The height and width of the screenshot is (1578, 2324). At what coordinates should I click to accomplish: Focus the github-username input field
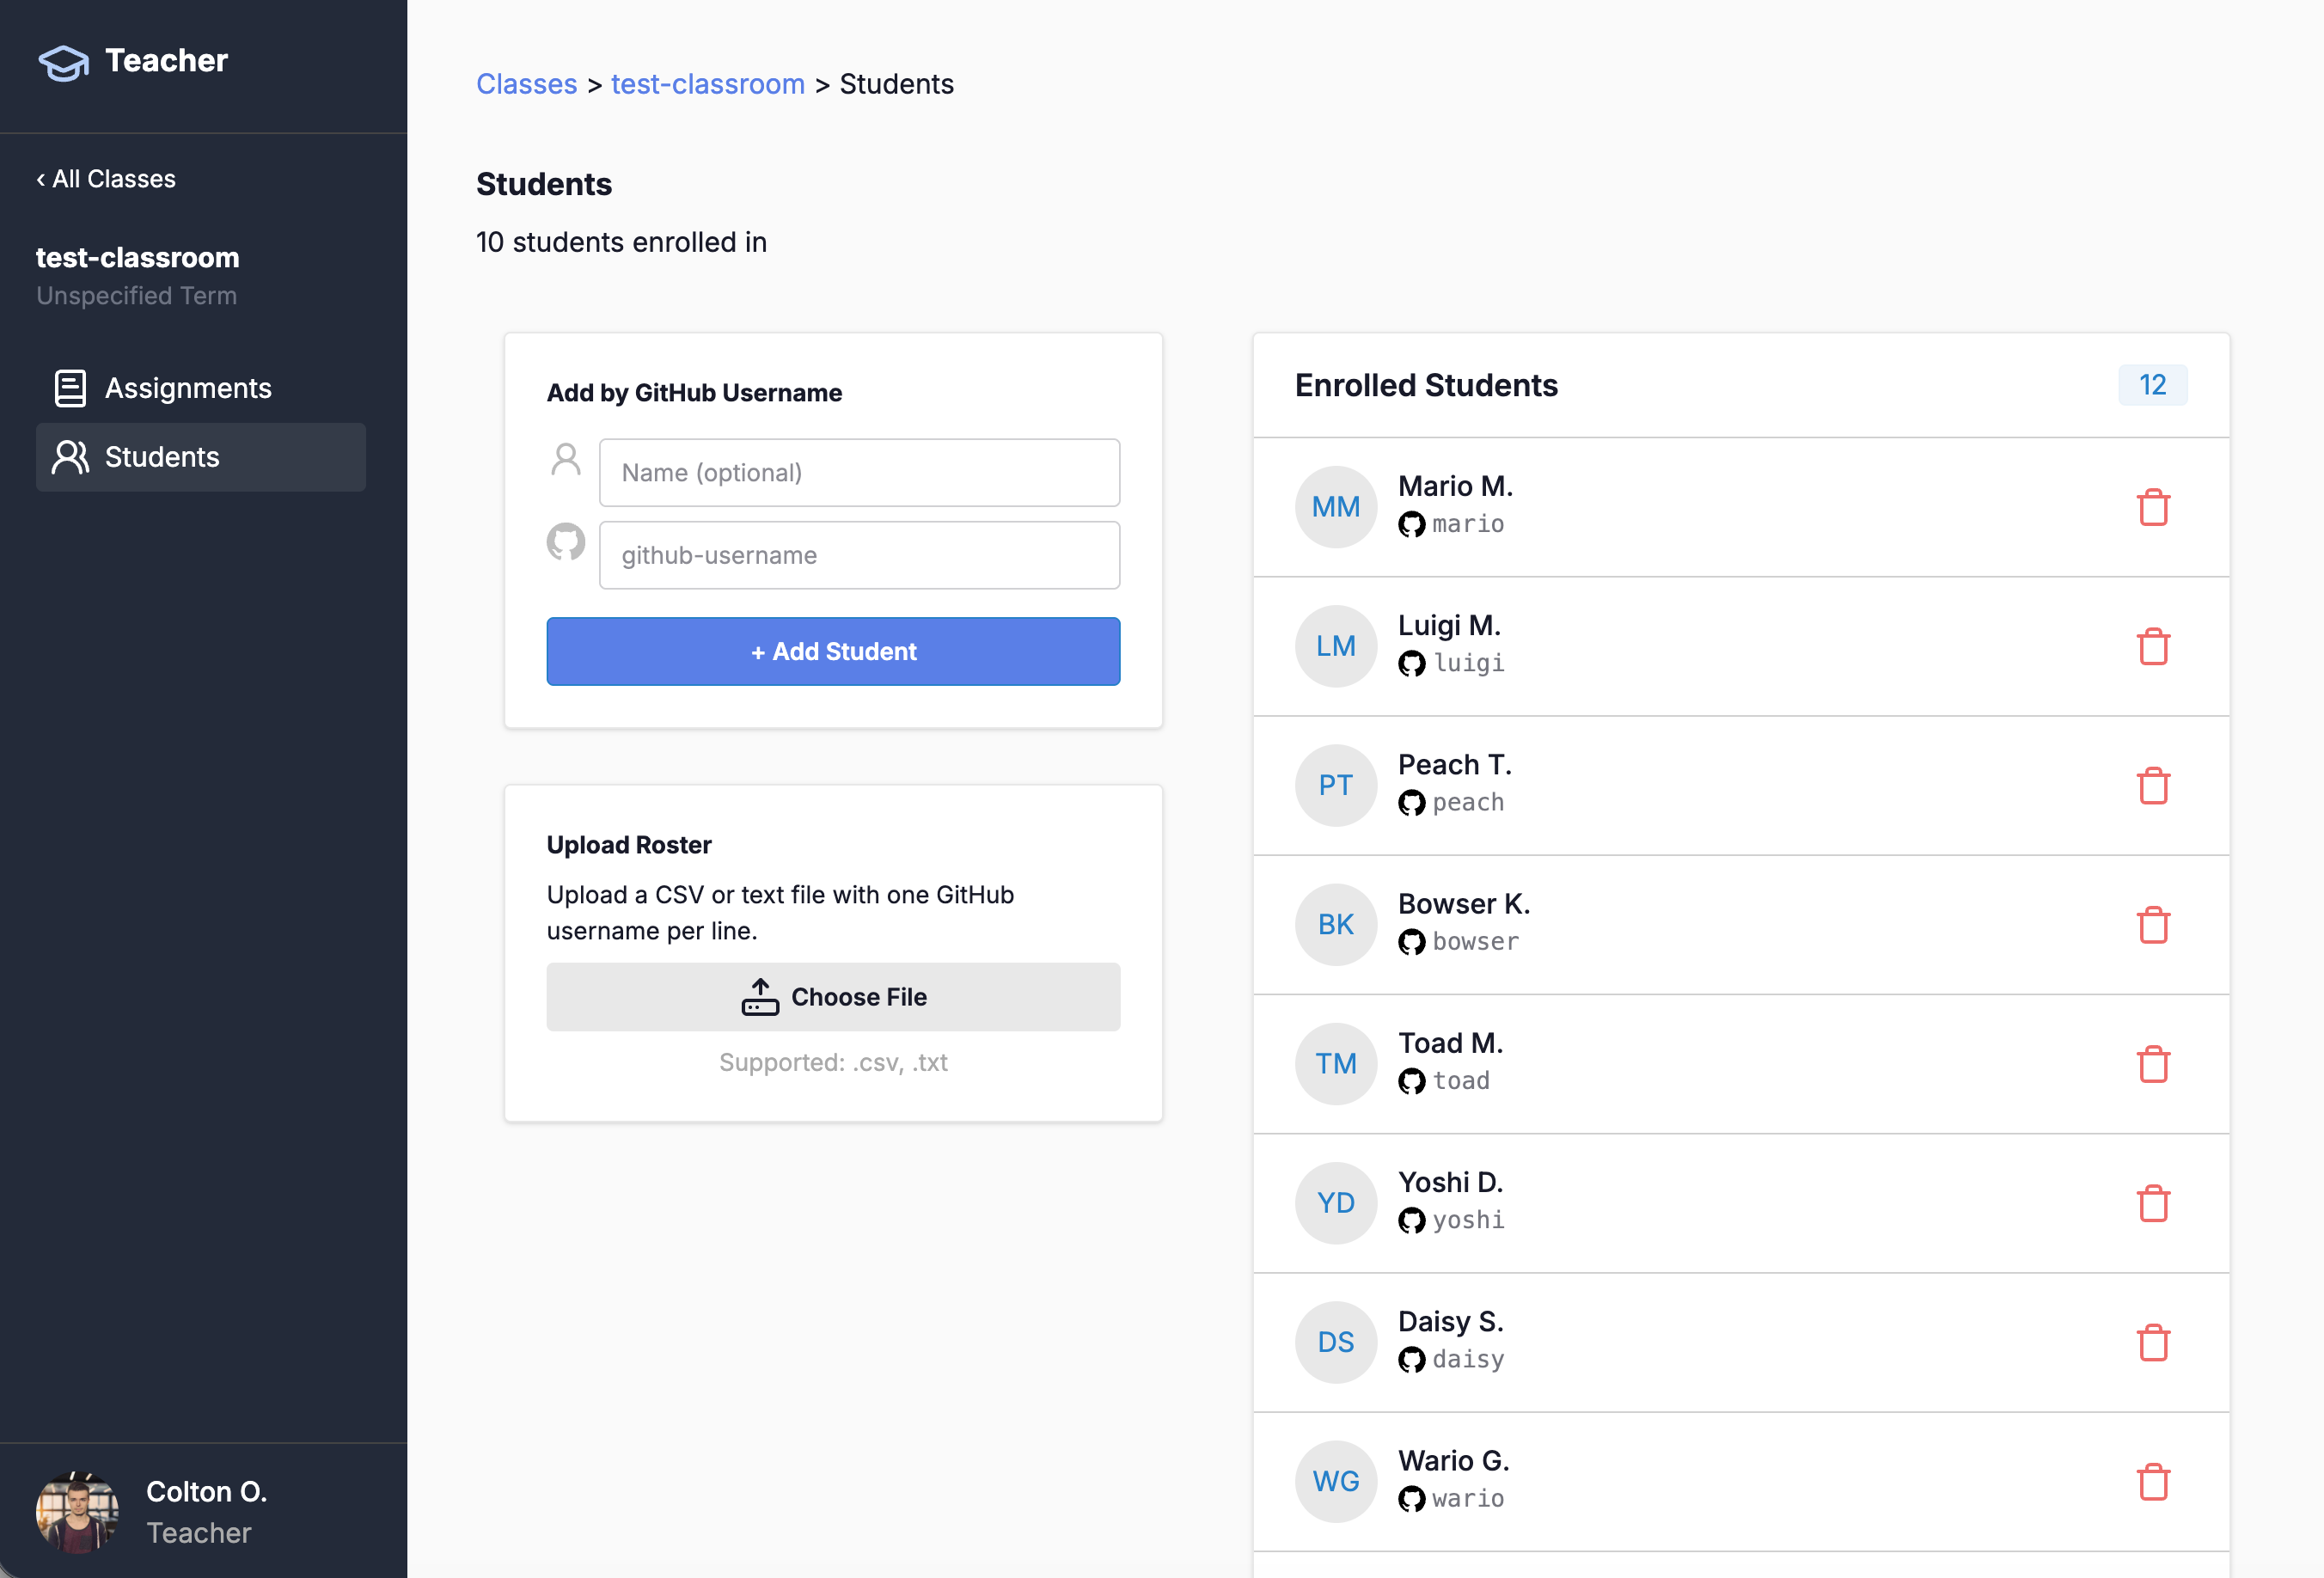pyautogui.click(x=859, y=555)
